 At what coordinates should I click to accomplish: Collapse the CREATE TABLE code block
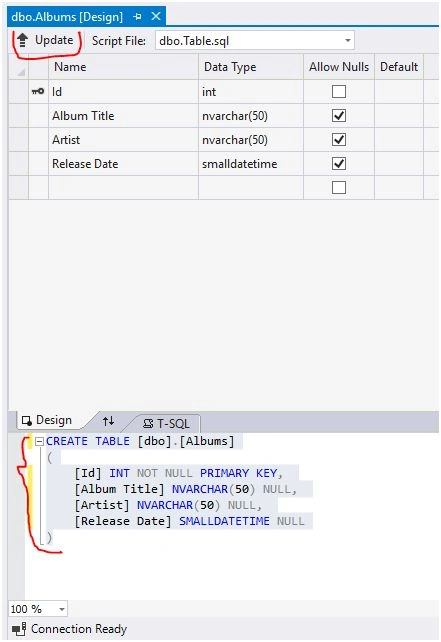39,441
